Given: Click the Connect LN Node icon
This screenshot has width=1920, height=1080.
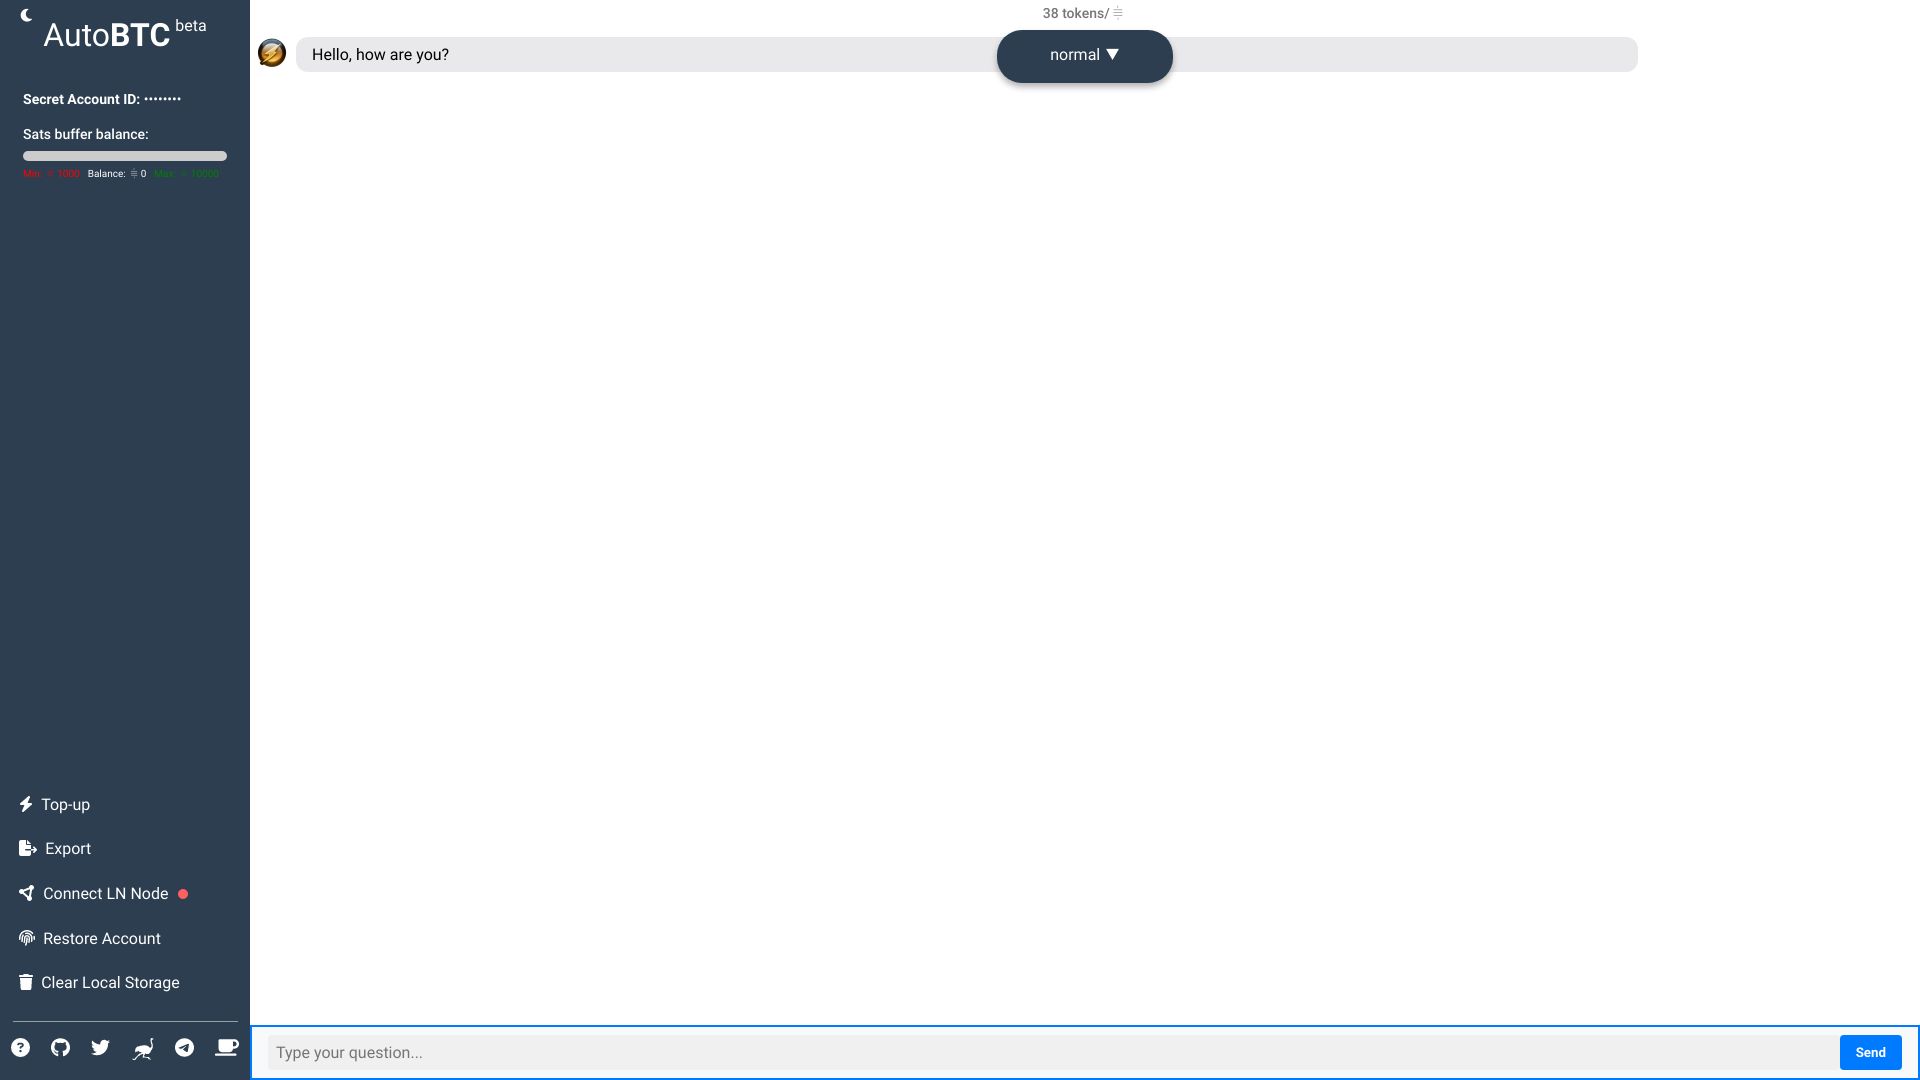Looking at the screenshot, I should click(x=25, y=893).
